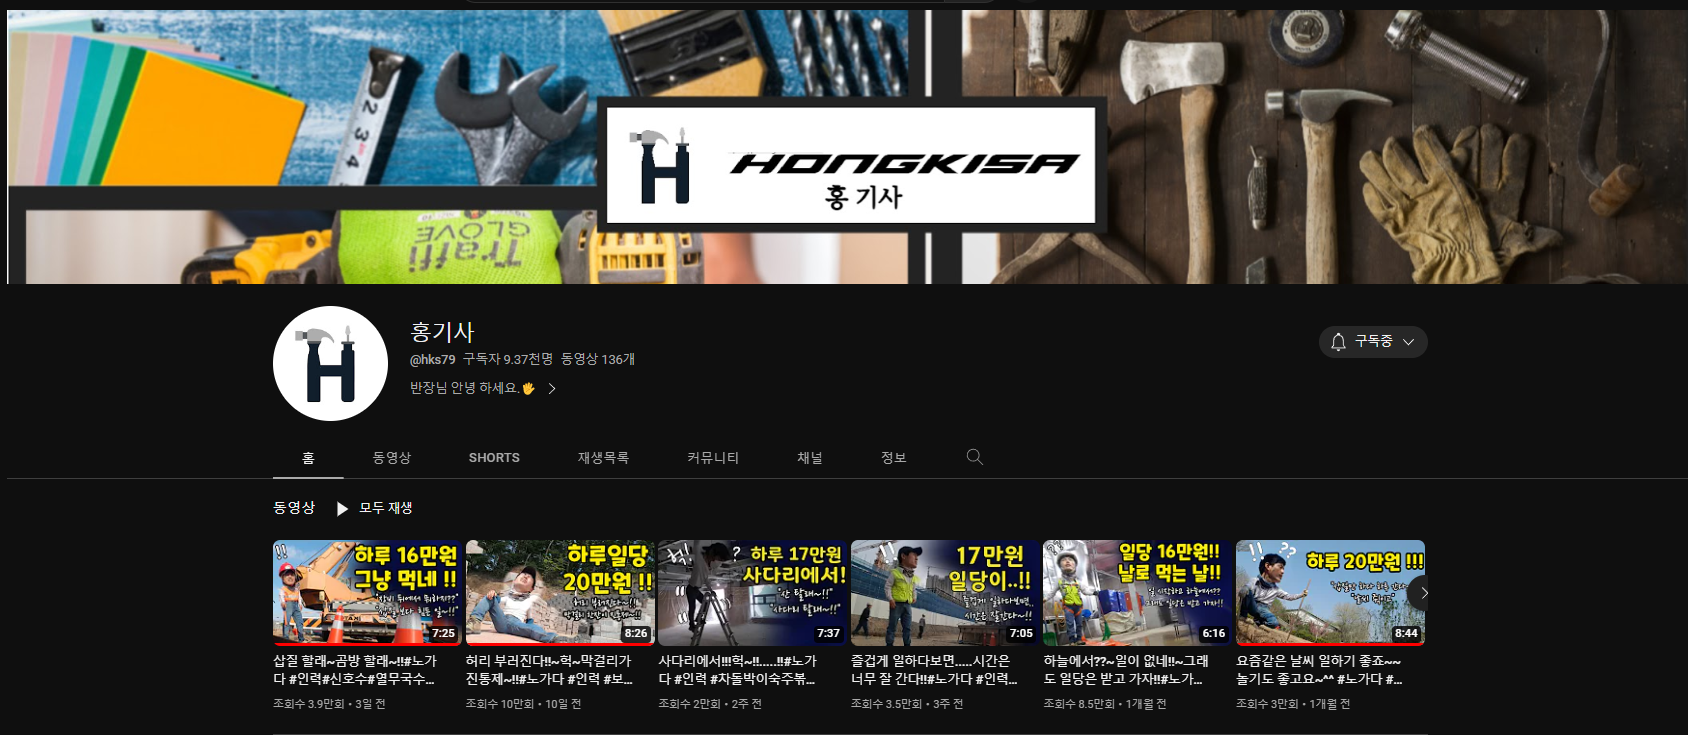Click the 6:16 duration badge
Screen dimensions: 1688x735
[1213, 633]
